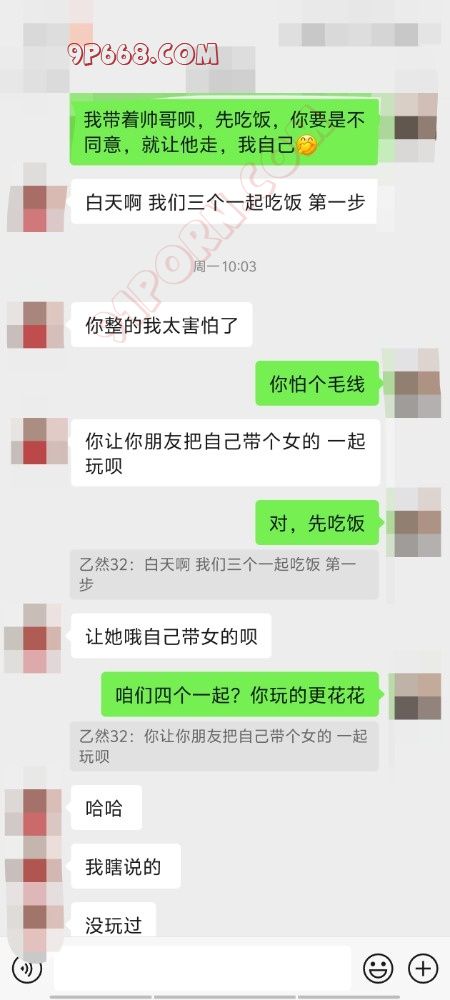Select the 没玩过 message bubble
Image resolution: width=450 pixels, height=1000 pixels.
[x=113, y=921]
